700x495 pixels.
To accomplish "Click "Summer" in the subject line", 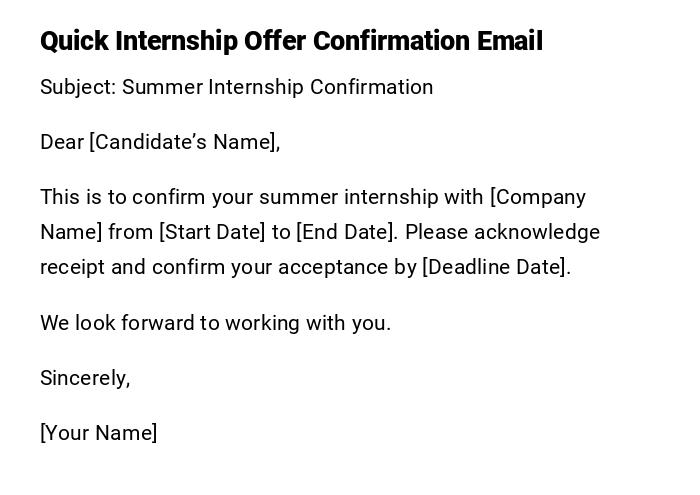I will click(162, 88).
